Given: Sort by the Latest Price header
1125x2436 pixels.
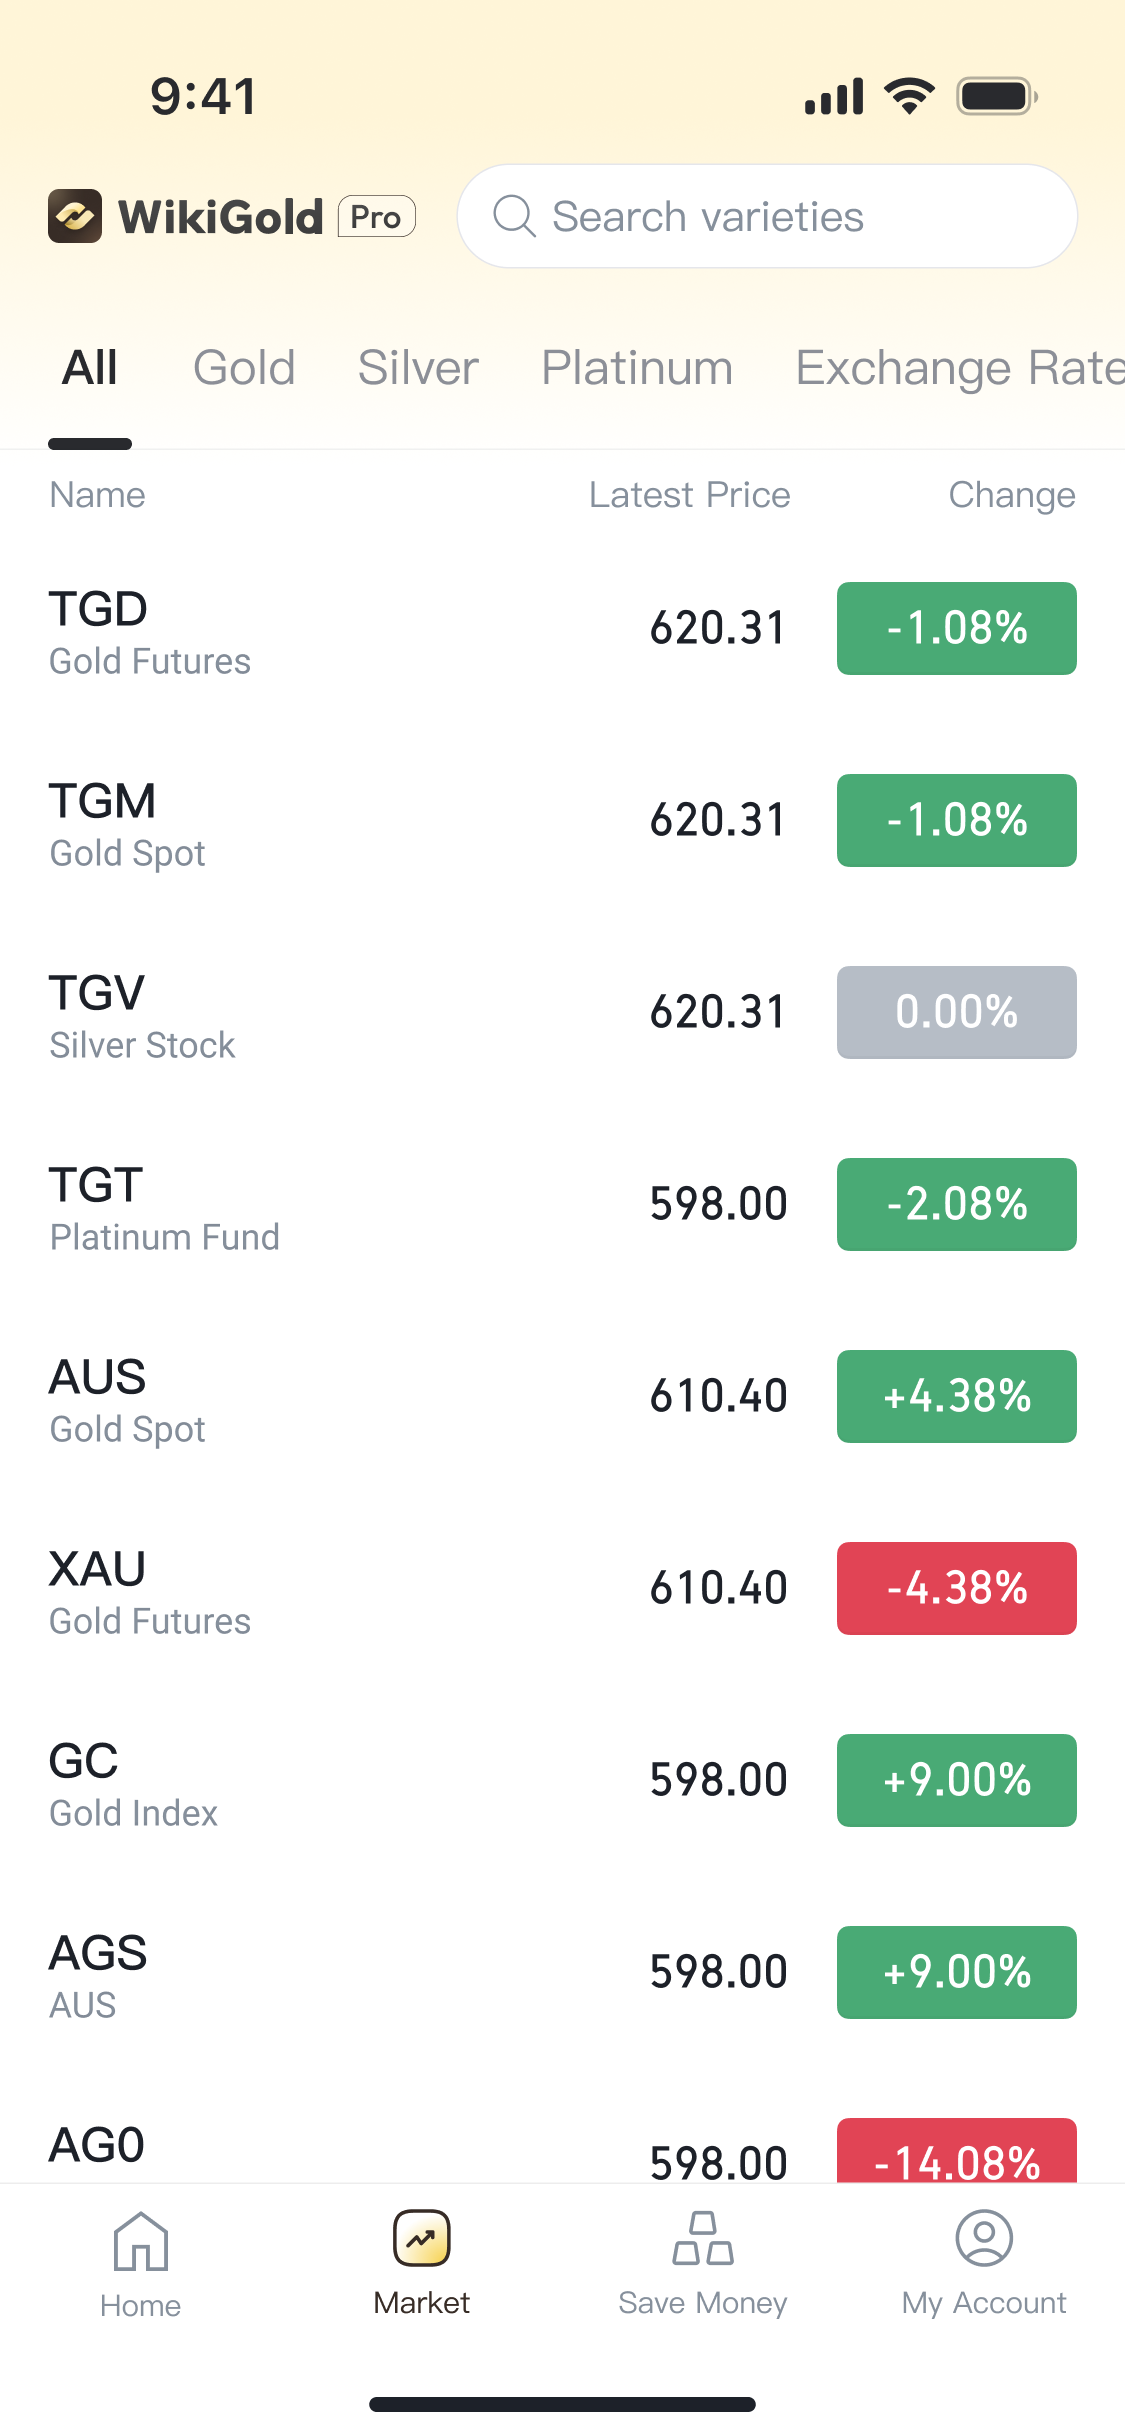Looking at the screenshot, I should click(689, 495).
